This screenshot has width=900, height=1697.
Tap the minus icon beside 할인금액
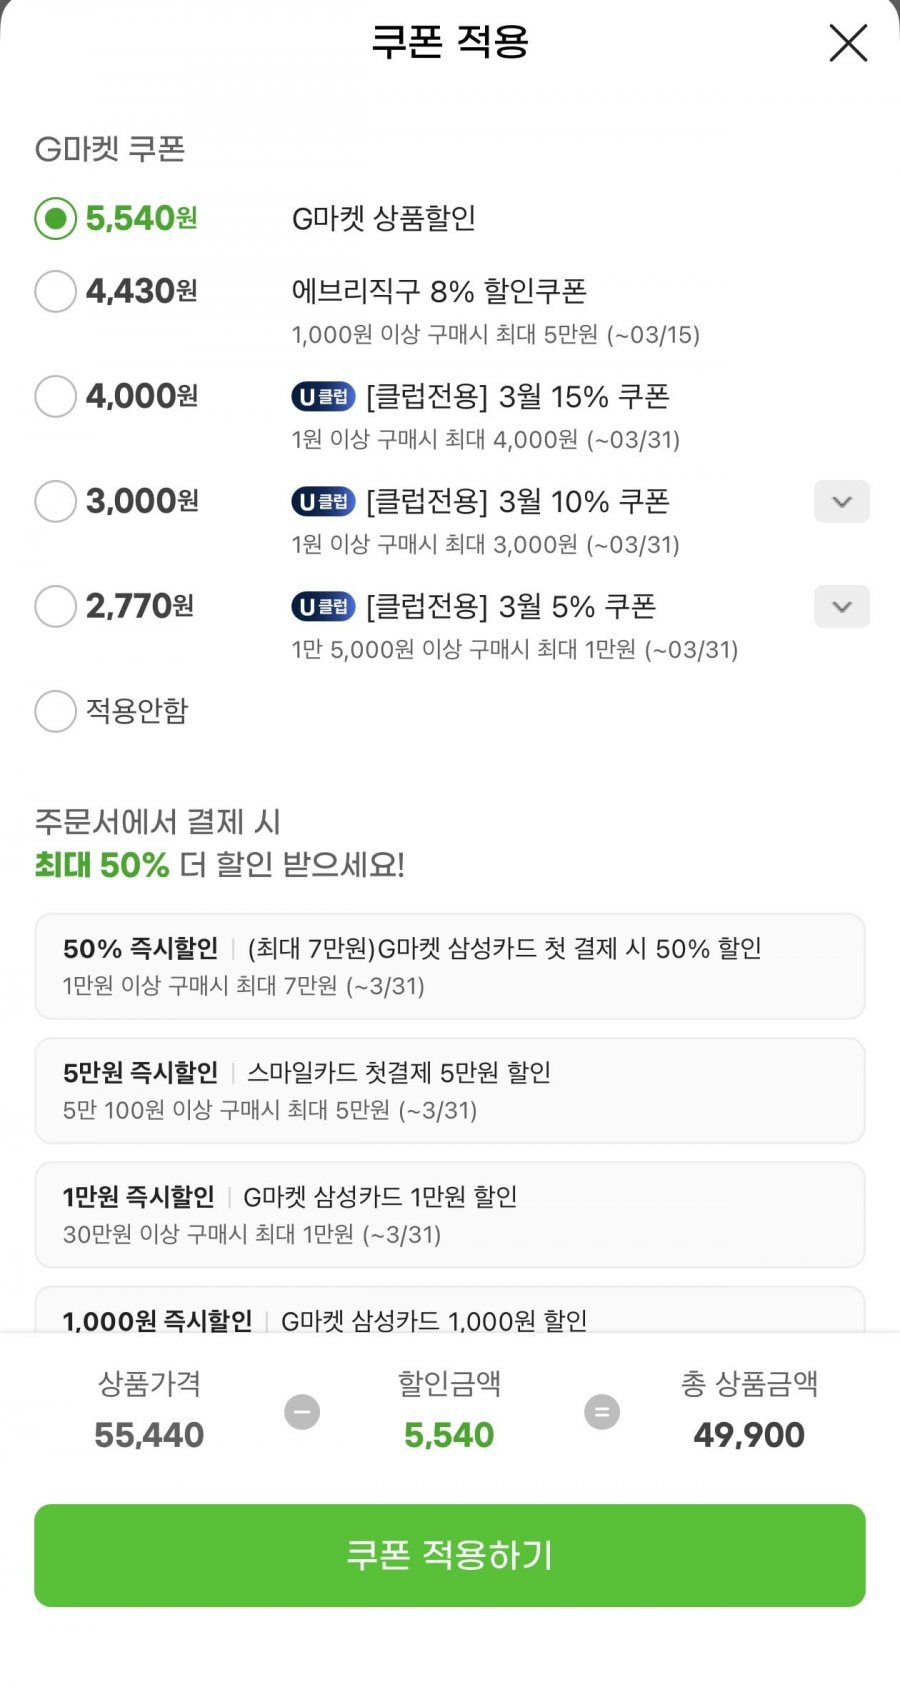(302, 1412)
